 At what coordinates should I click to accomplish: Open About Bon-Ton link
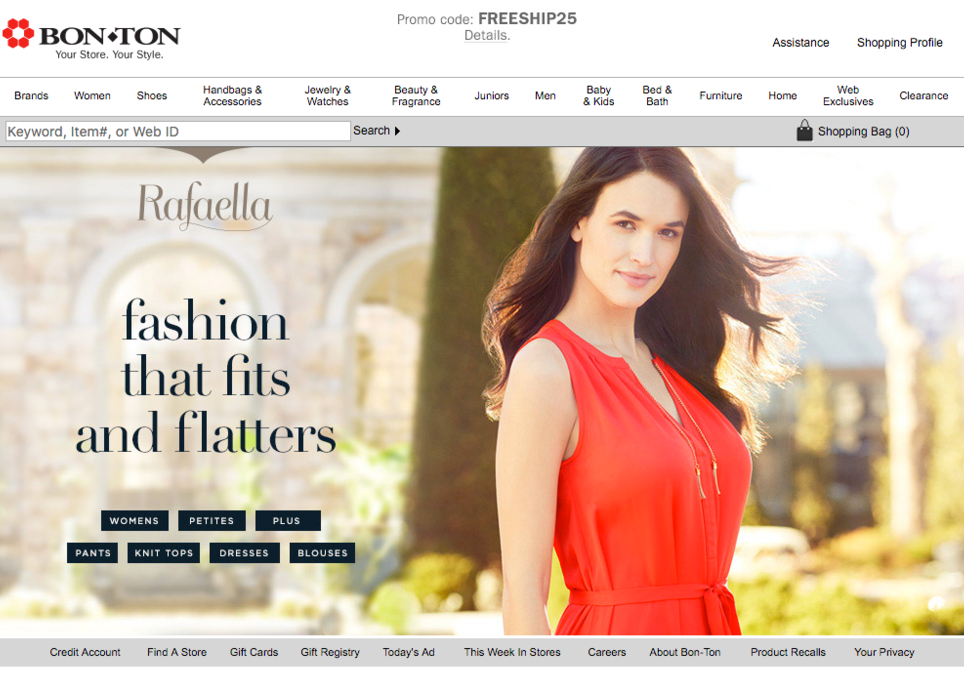coord(685,652)
